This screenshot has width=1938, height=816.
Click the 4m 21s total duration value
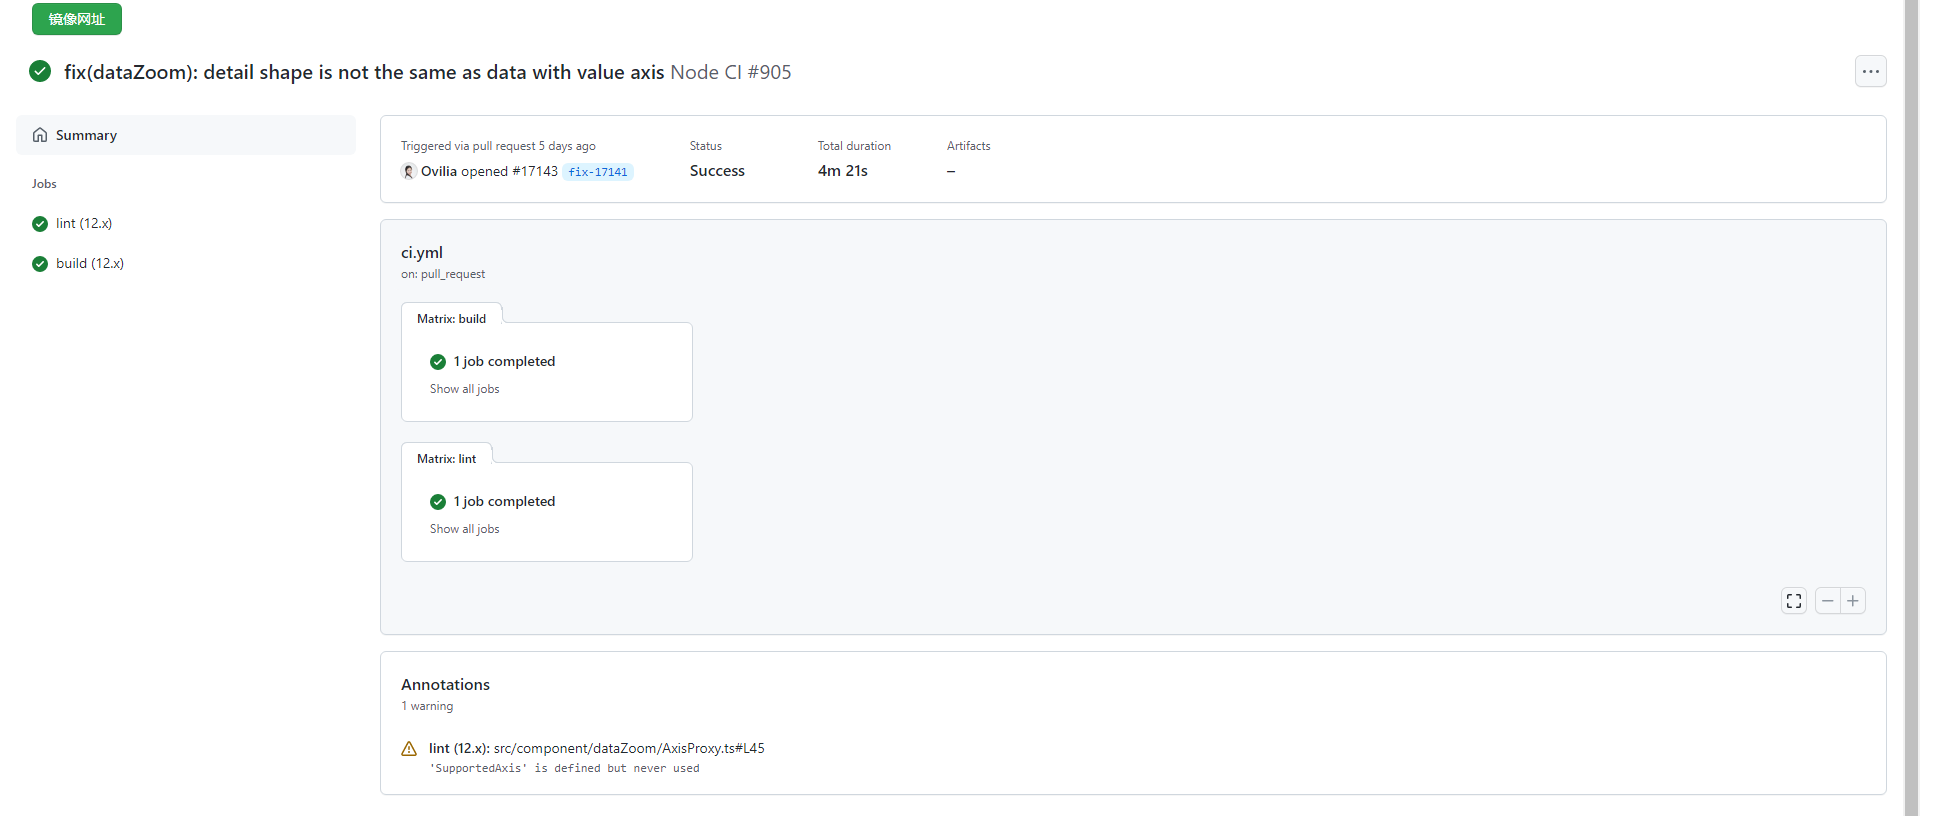coord(843,171)
